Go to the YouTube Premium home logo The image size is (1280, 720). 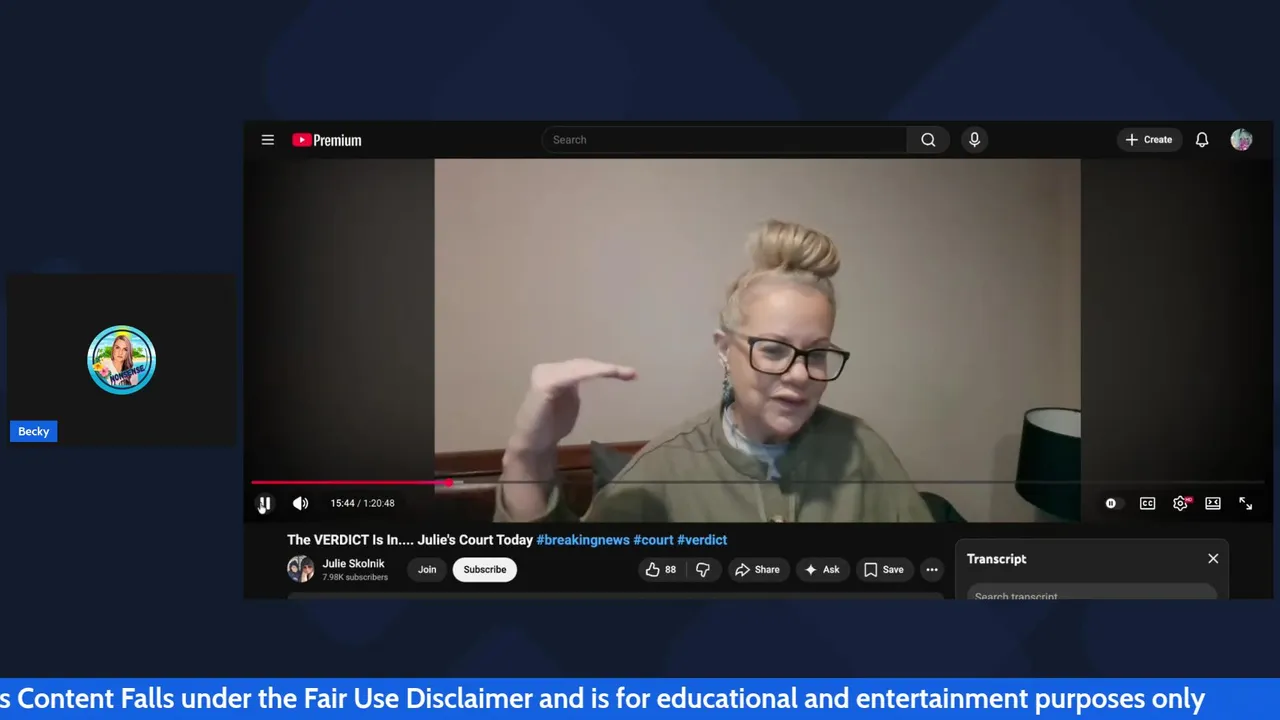(x=326, y=140)
